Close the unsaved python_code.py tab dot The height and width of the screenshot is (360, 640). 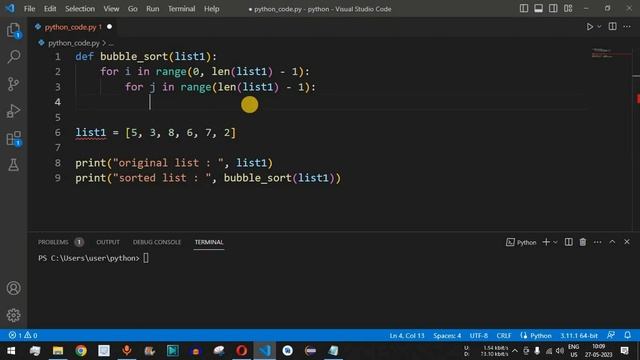[x=109, y=27]
